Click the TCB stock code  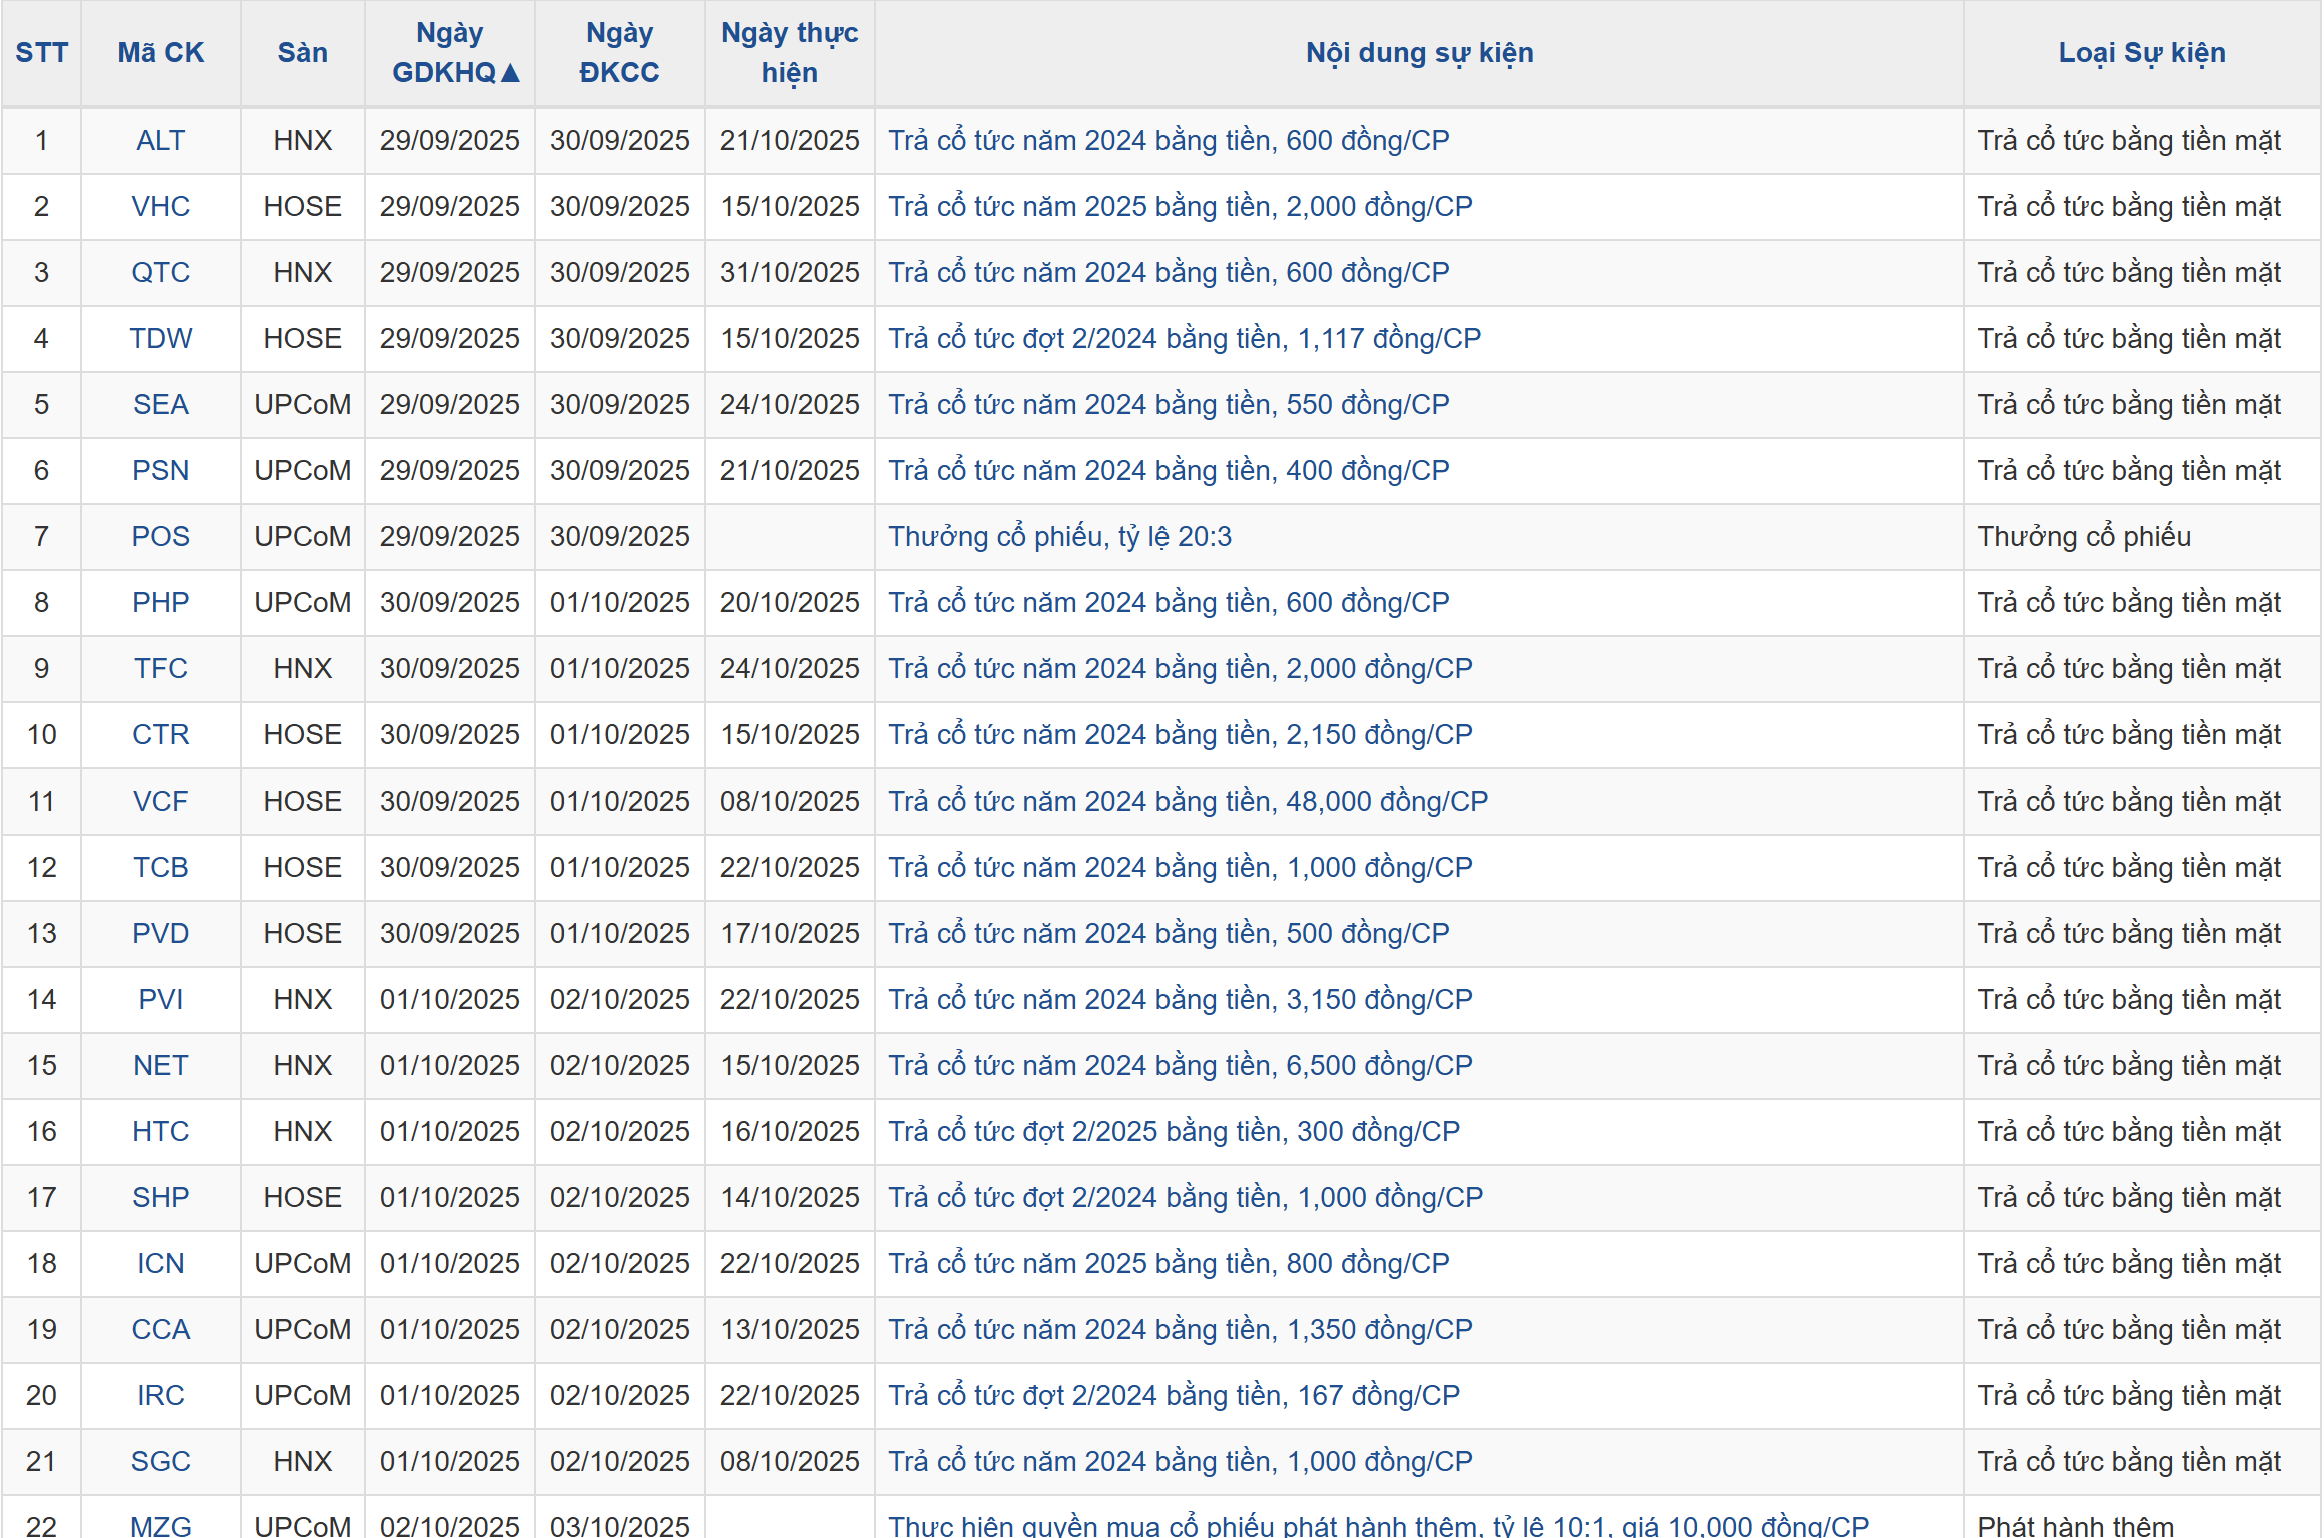coord(160,868)
